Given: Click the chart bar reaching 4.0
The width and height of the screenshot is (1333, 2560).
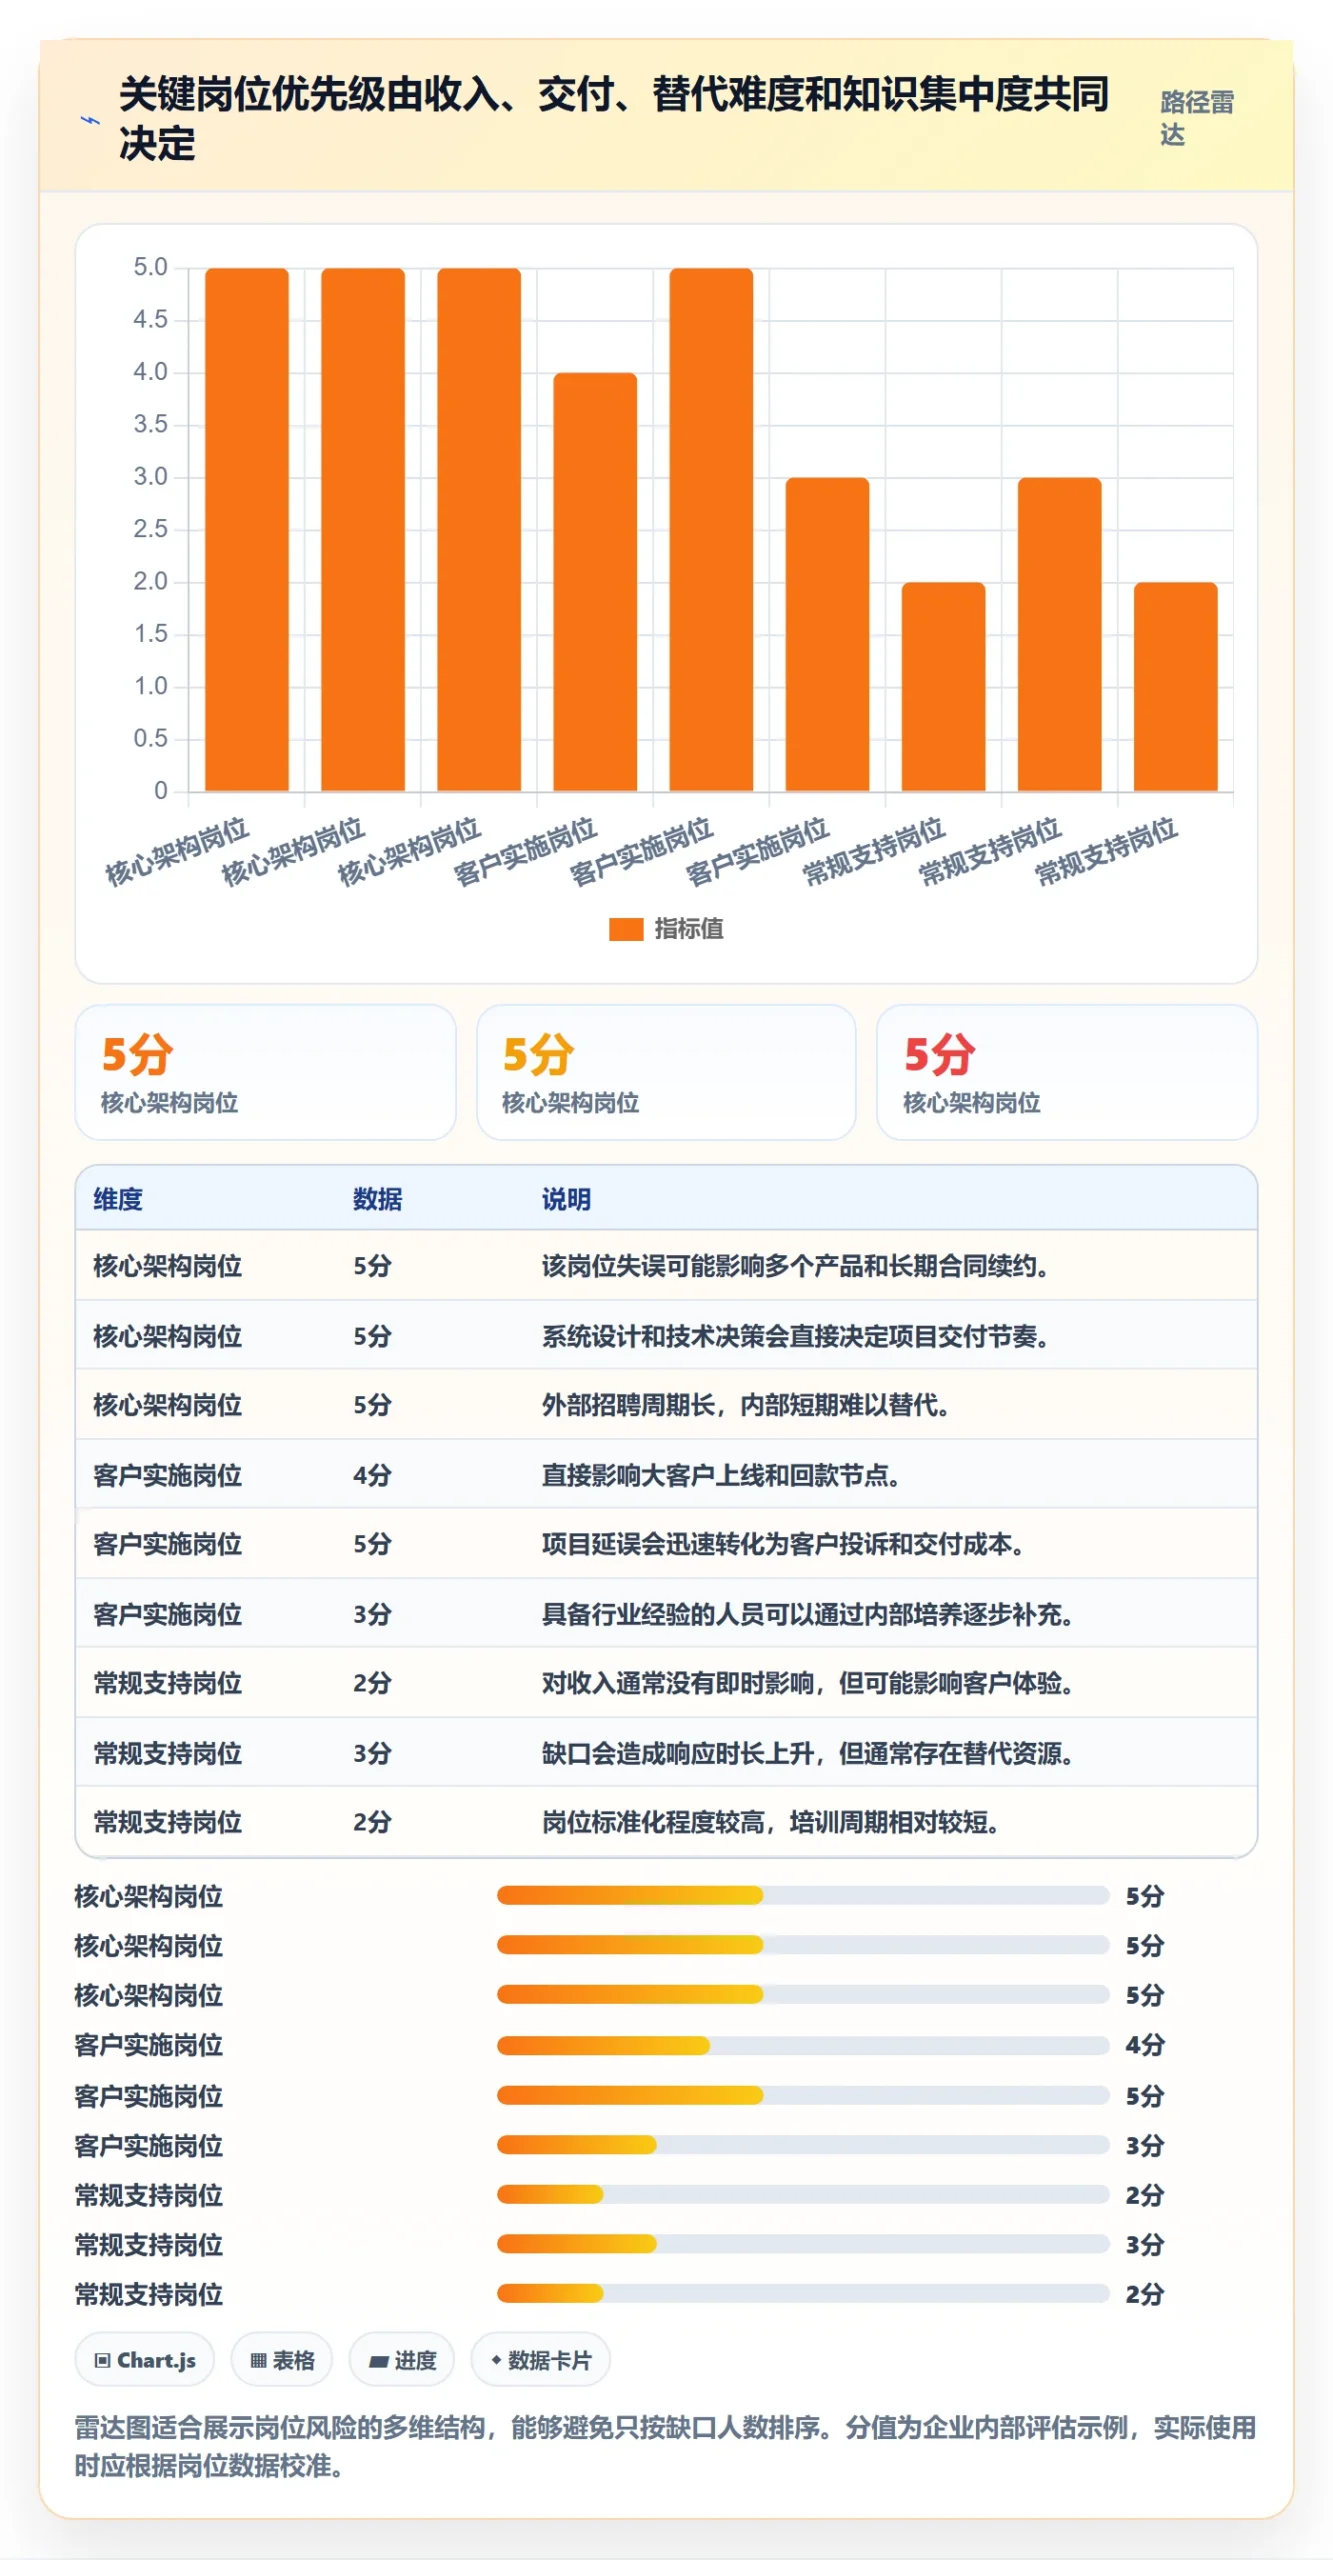Looking at the screenshot, I should click(595, 582).
